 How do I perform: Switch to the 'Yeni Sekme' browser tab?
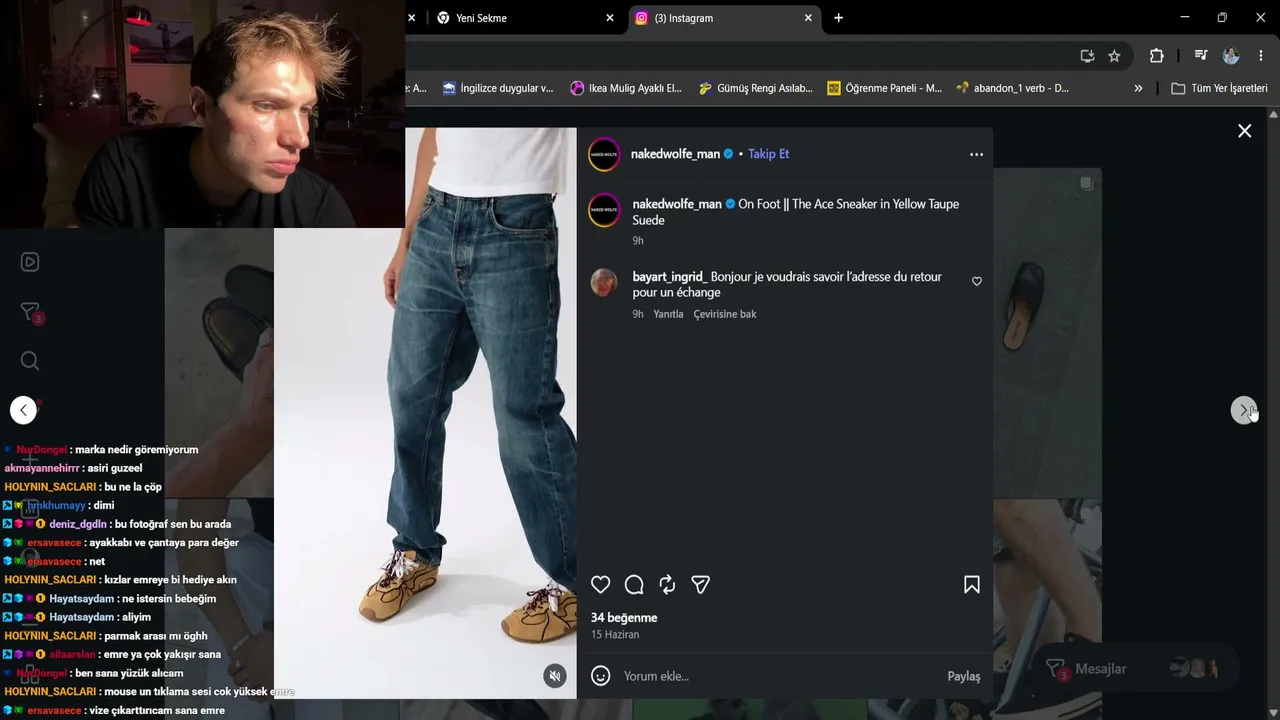526,18
